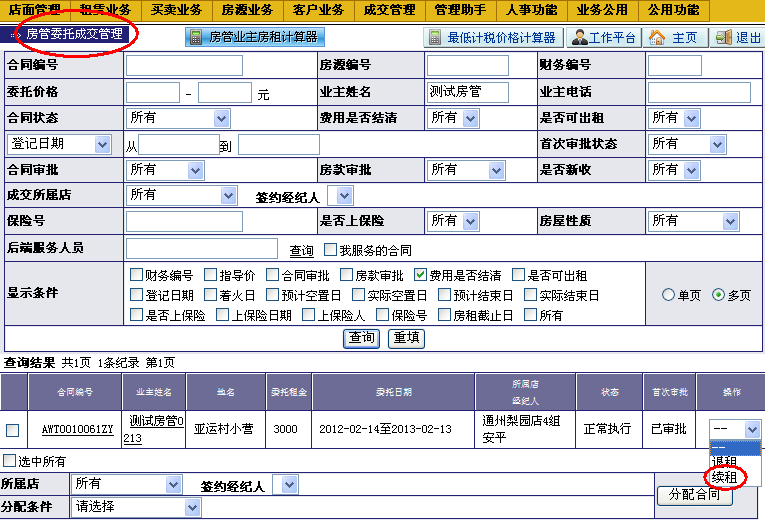Click the 工作平台 person icon
The image size is (765, 525).
(x=579, y=37)
